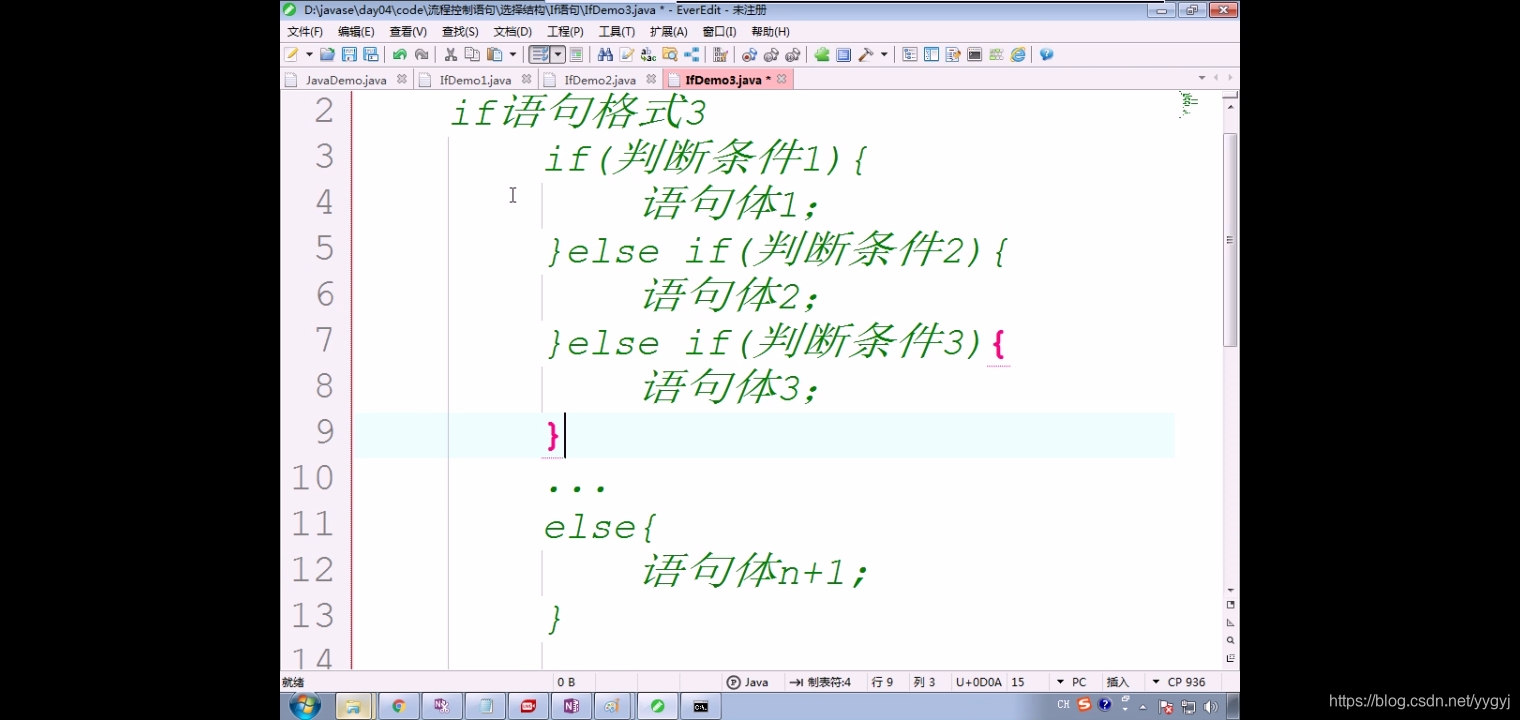
Task: Run tools with the hammer icon
Action: click(866, 55)
